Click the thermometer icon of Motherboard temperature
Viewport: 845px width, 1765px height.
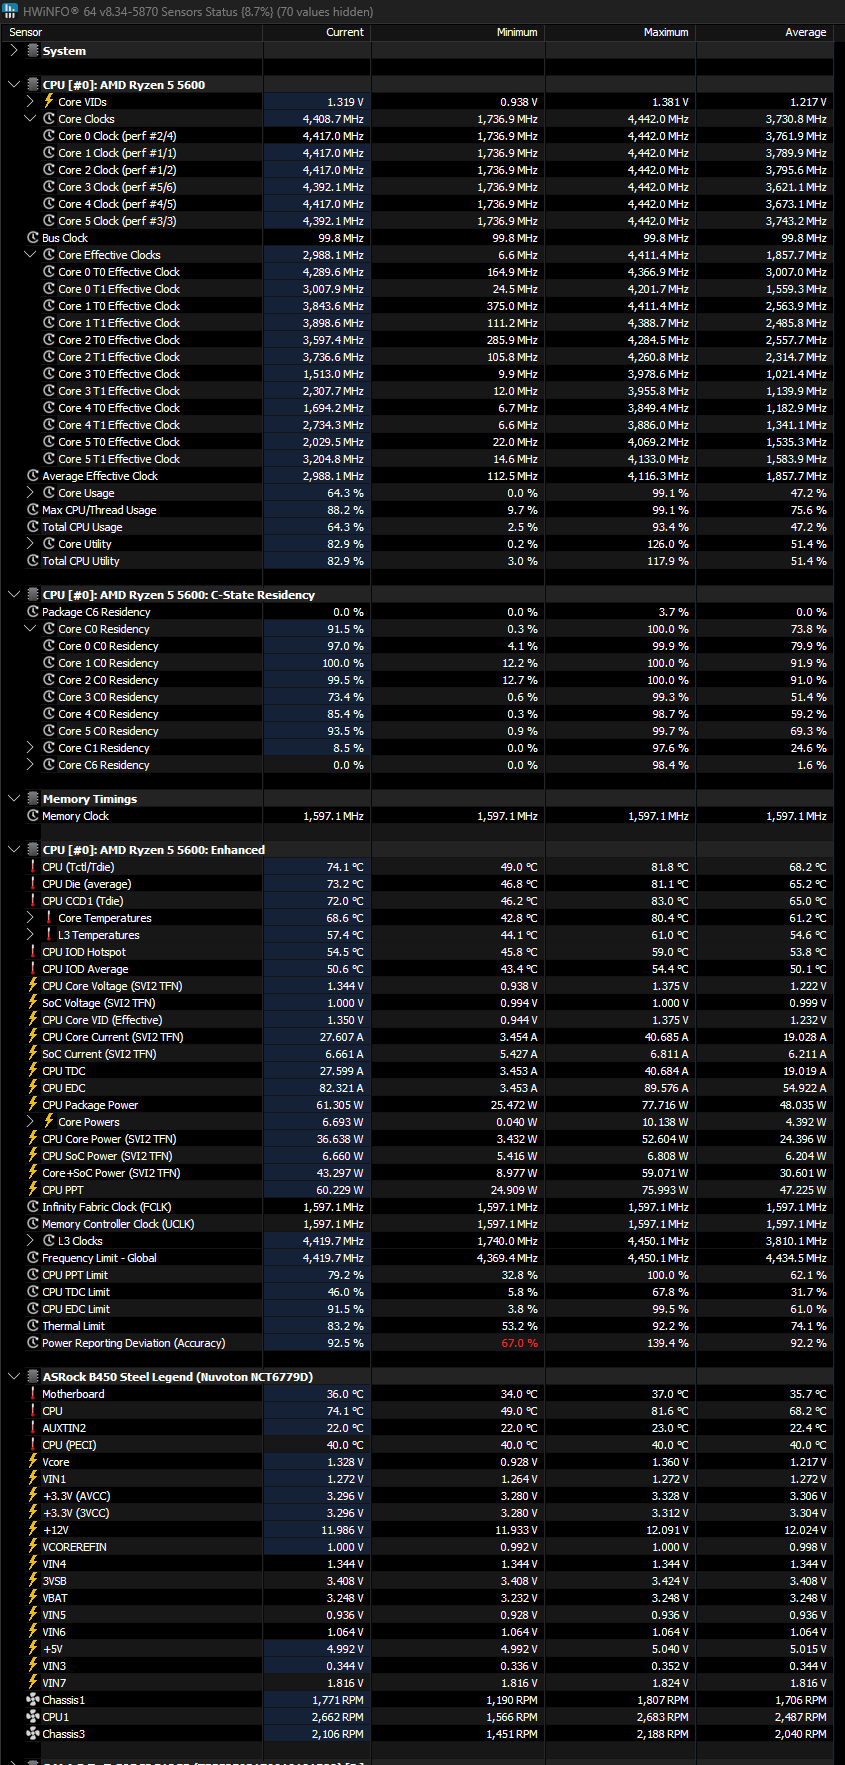(x=33, y=1393)
